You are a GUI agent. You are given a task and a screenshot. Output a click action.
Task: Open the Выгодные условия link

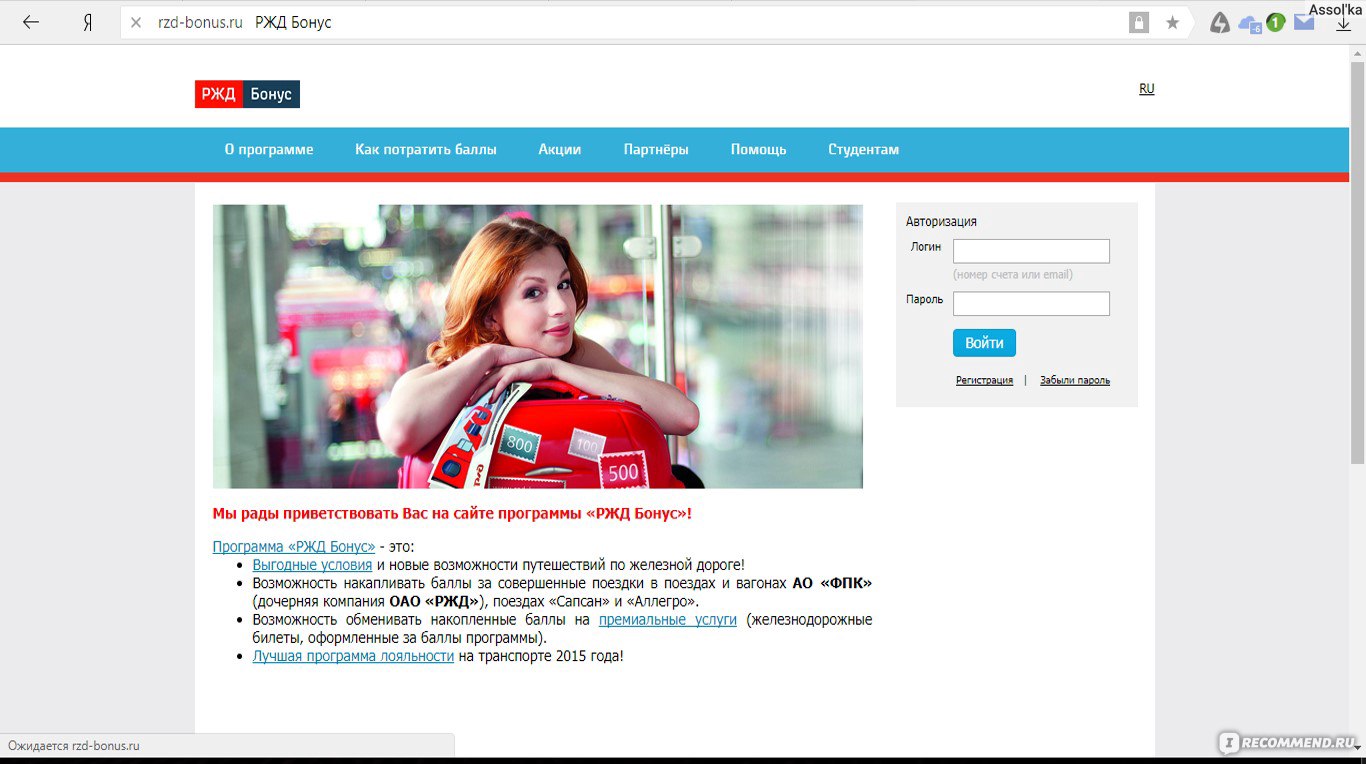(x=312, y=565)
